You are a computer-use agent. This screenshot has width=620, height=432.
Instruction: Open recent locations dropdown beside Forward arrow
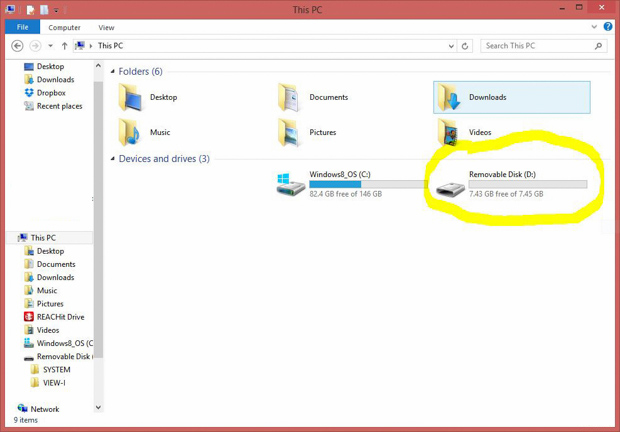pos(51,46)
